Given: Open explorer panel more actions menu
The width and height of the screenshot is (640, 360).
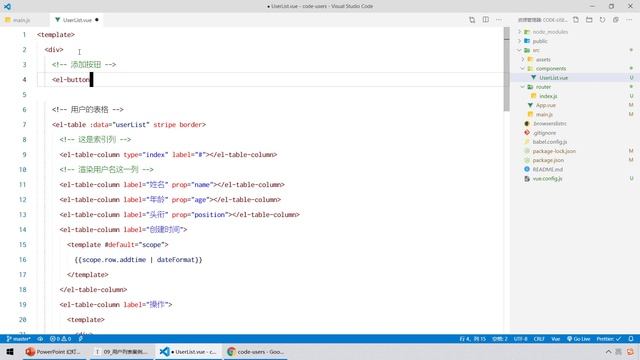Looking at the screenshot, I should click(629, 20).
